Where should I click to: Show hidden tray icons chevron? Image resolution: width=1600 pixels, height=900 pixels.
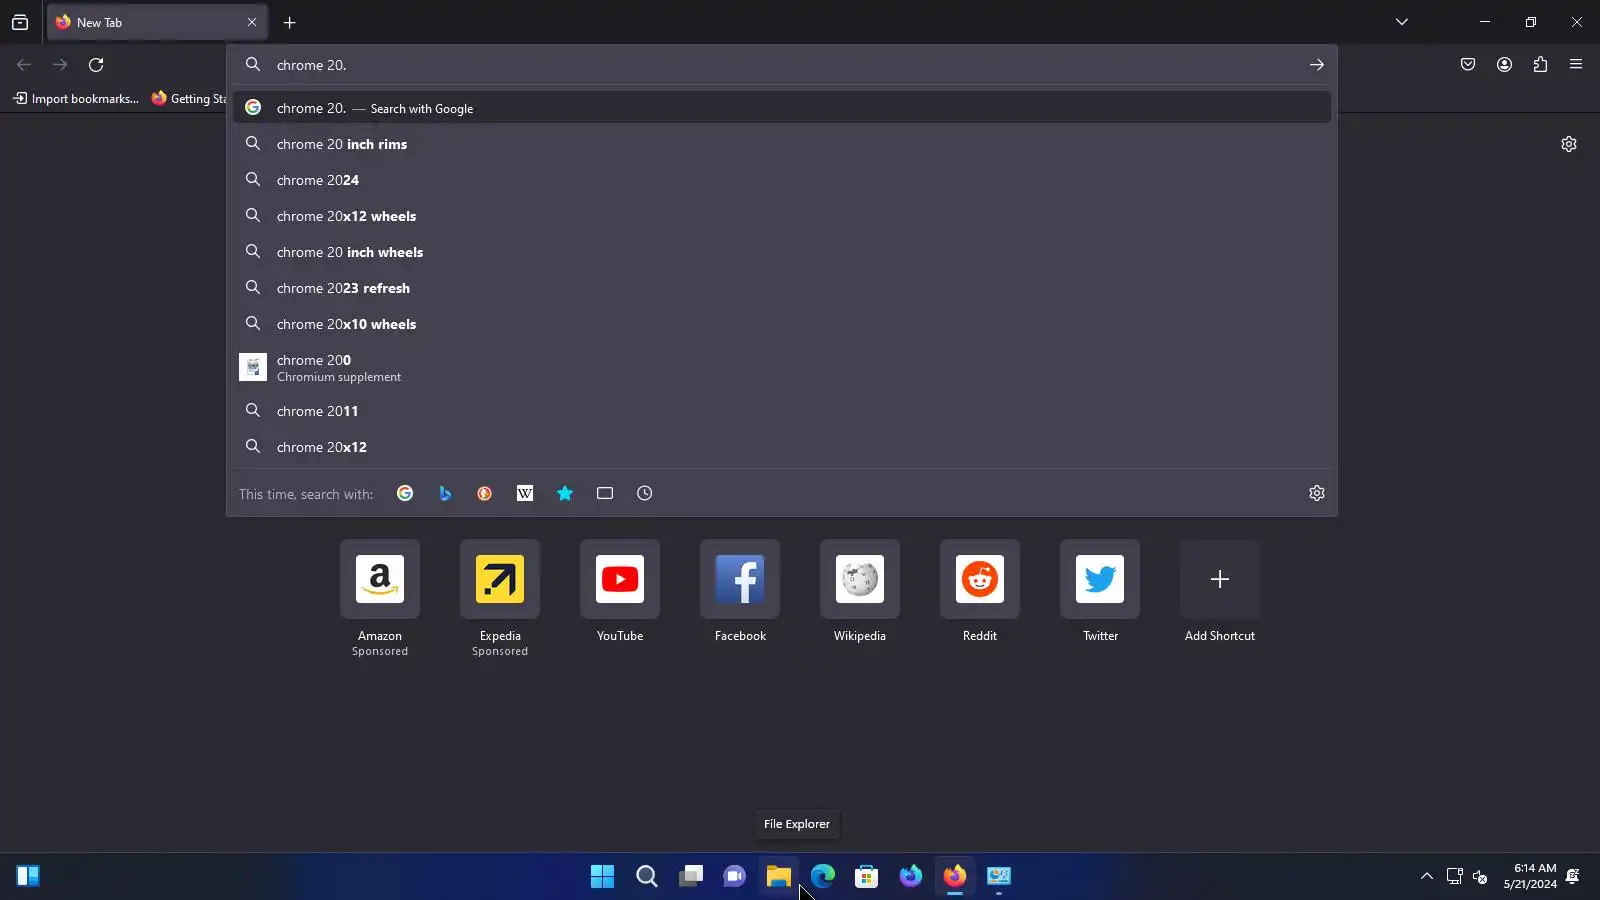click(x=1427, y=877)
